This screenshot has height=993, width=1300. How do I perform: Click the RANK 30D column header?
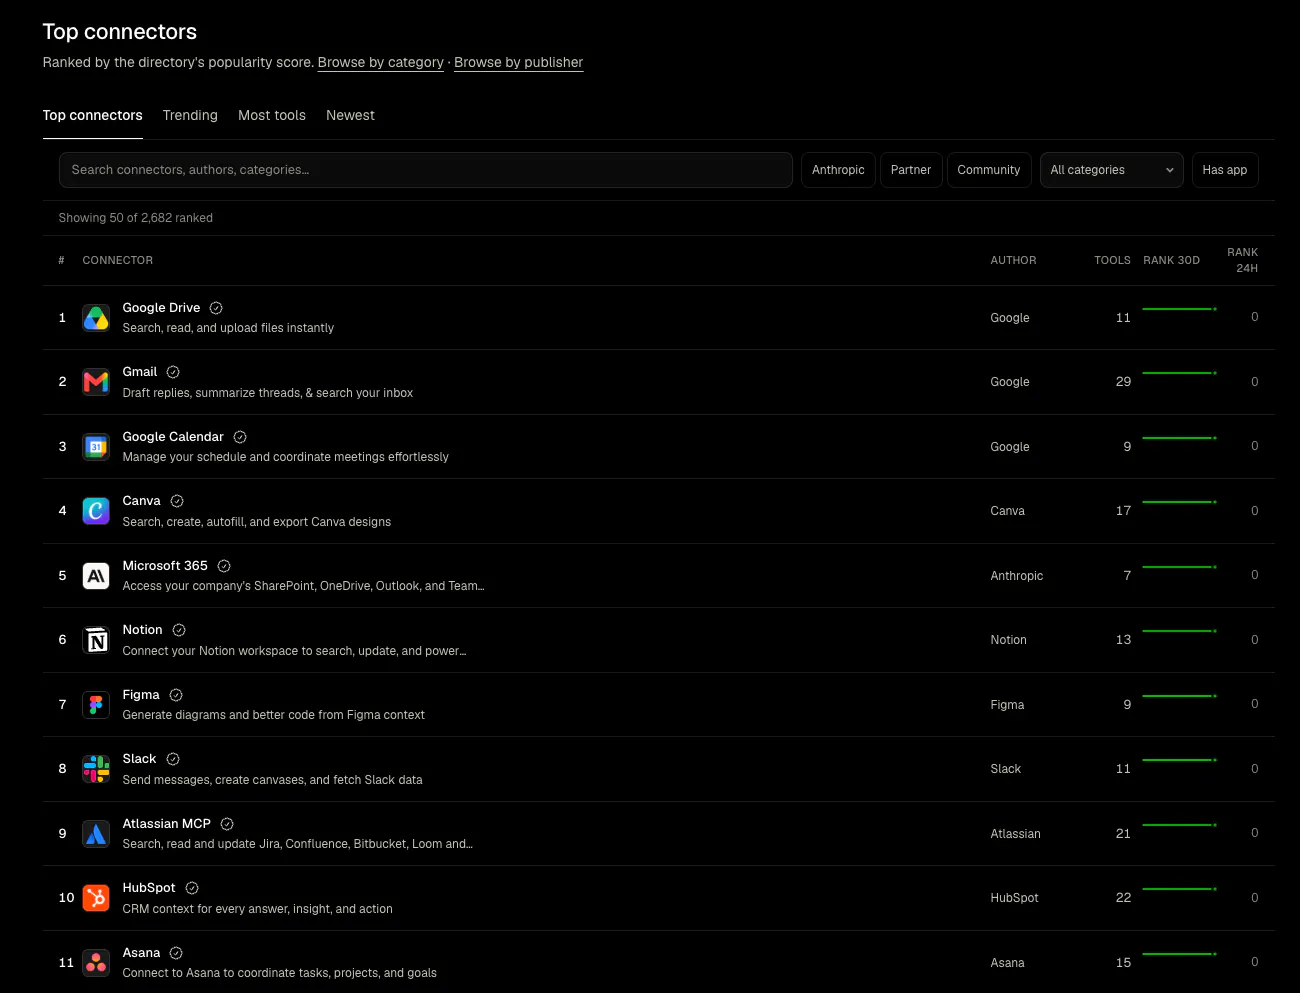1171,260
